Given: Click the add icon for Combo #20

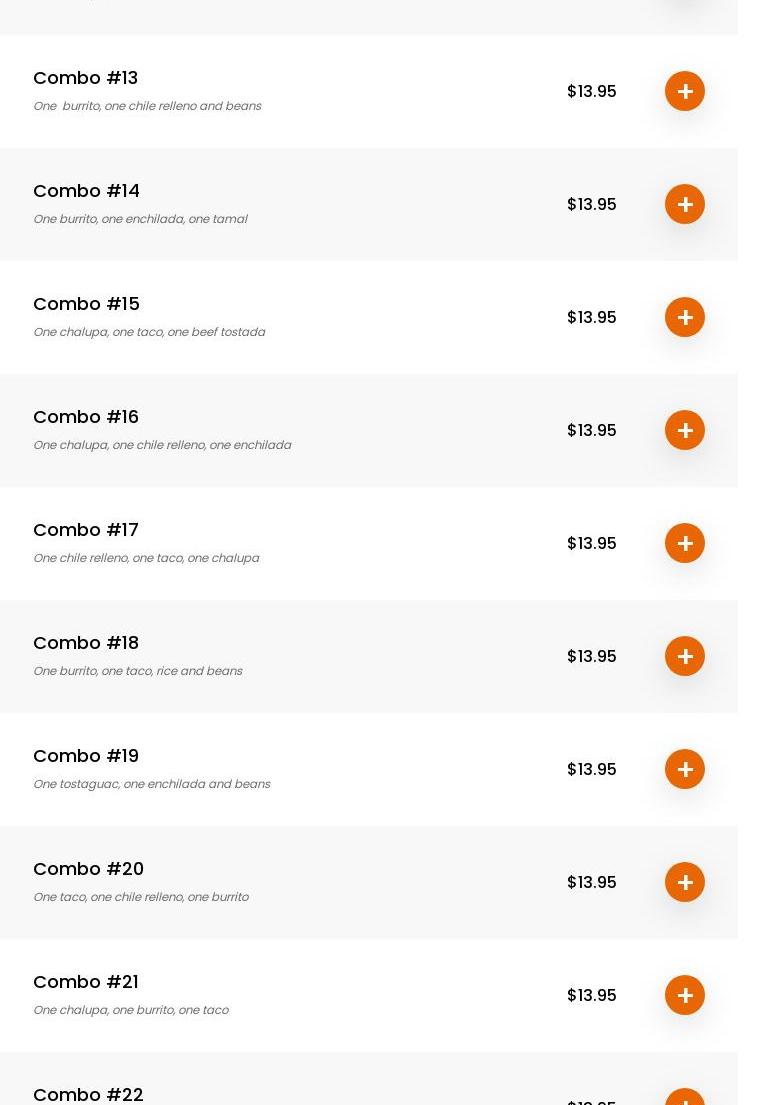Looking at the screenshot, I should 685,882.
